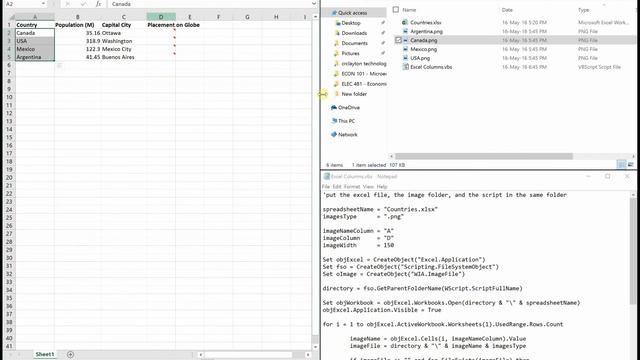The width and height of the screenshot is (640, 360).
Task: Open Downloads folder in Quick access
Action: tap(354, 33)
